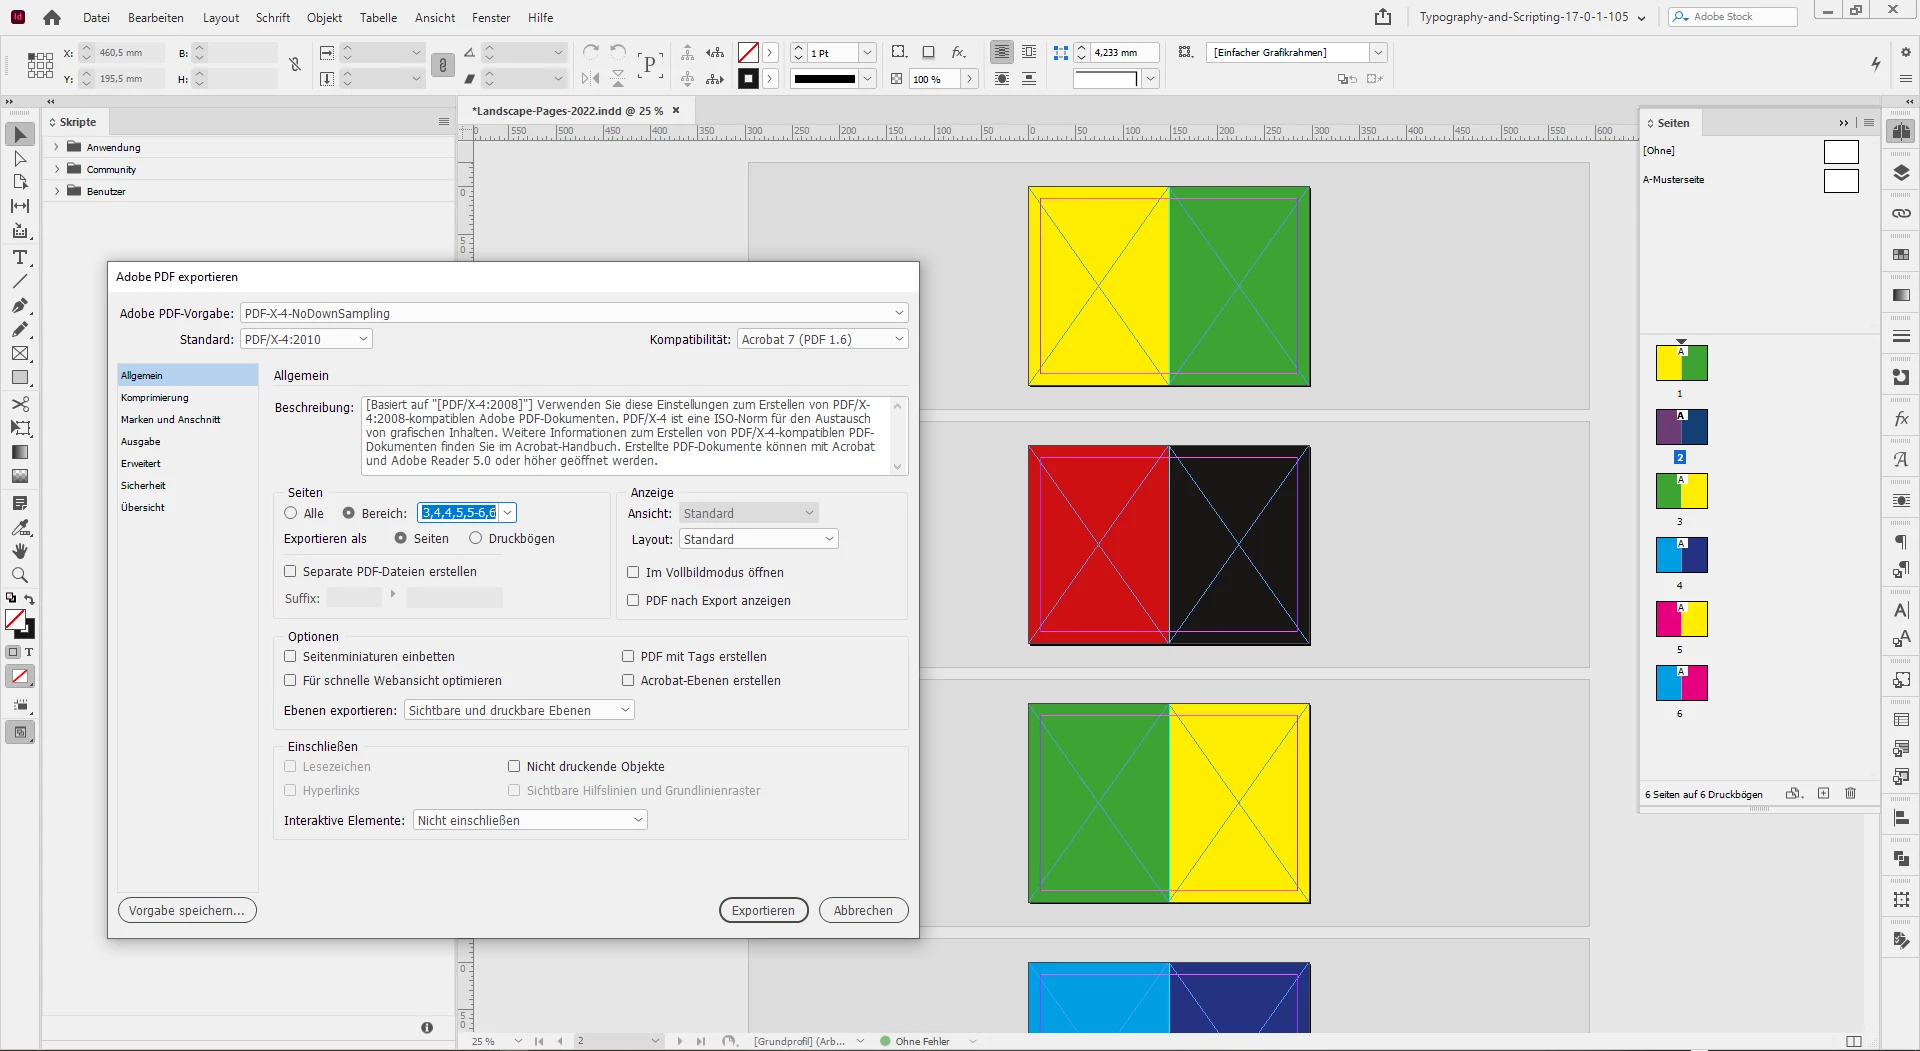The width and height of the screenshot is (1920, 1051).
Task: Select the Direct Selection tool
Action: click(20, 158)
